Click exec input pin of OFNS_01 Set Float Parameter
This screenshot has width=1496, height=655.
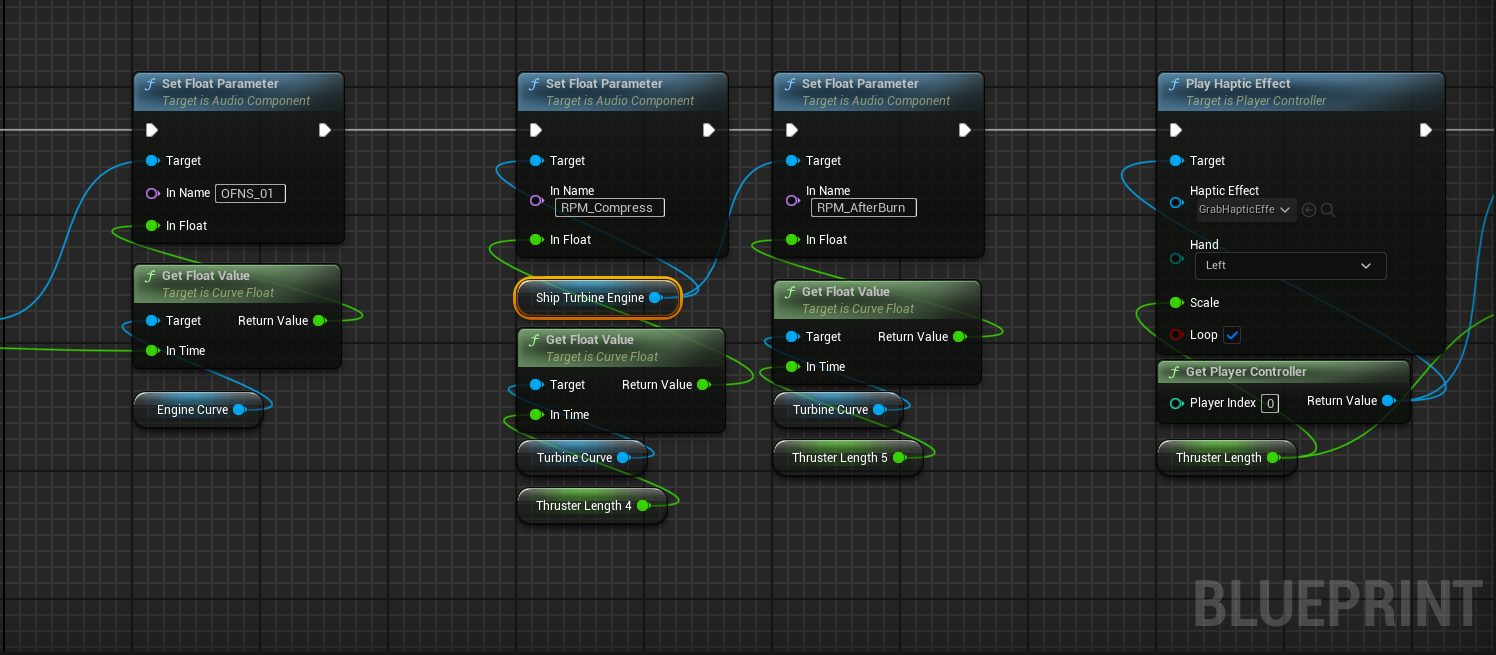(x=152, y=130)
